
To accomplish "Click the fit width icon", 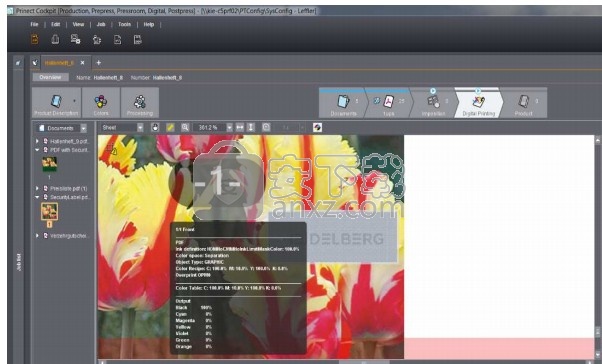I will (240, 127).
